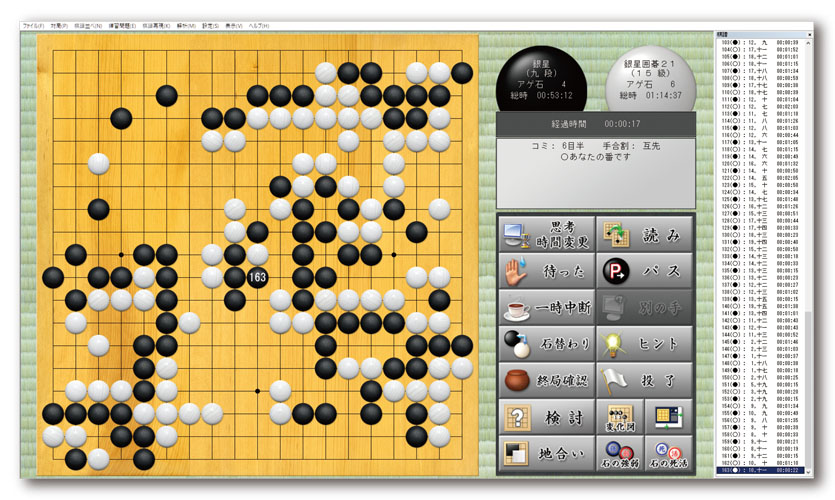
Task: Open the 表示(V) menu
Action: [233, 26]
